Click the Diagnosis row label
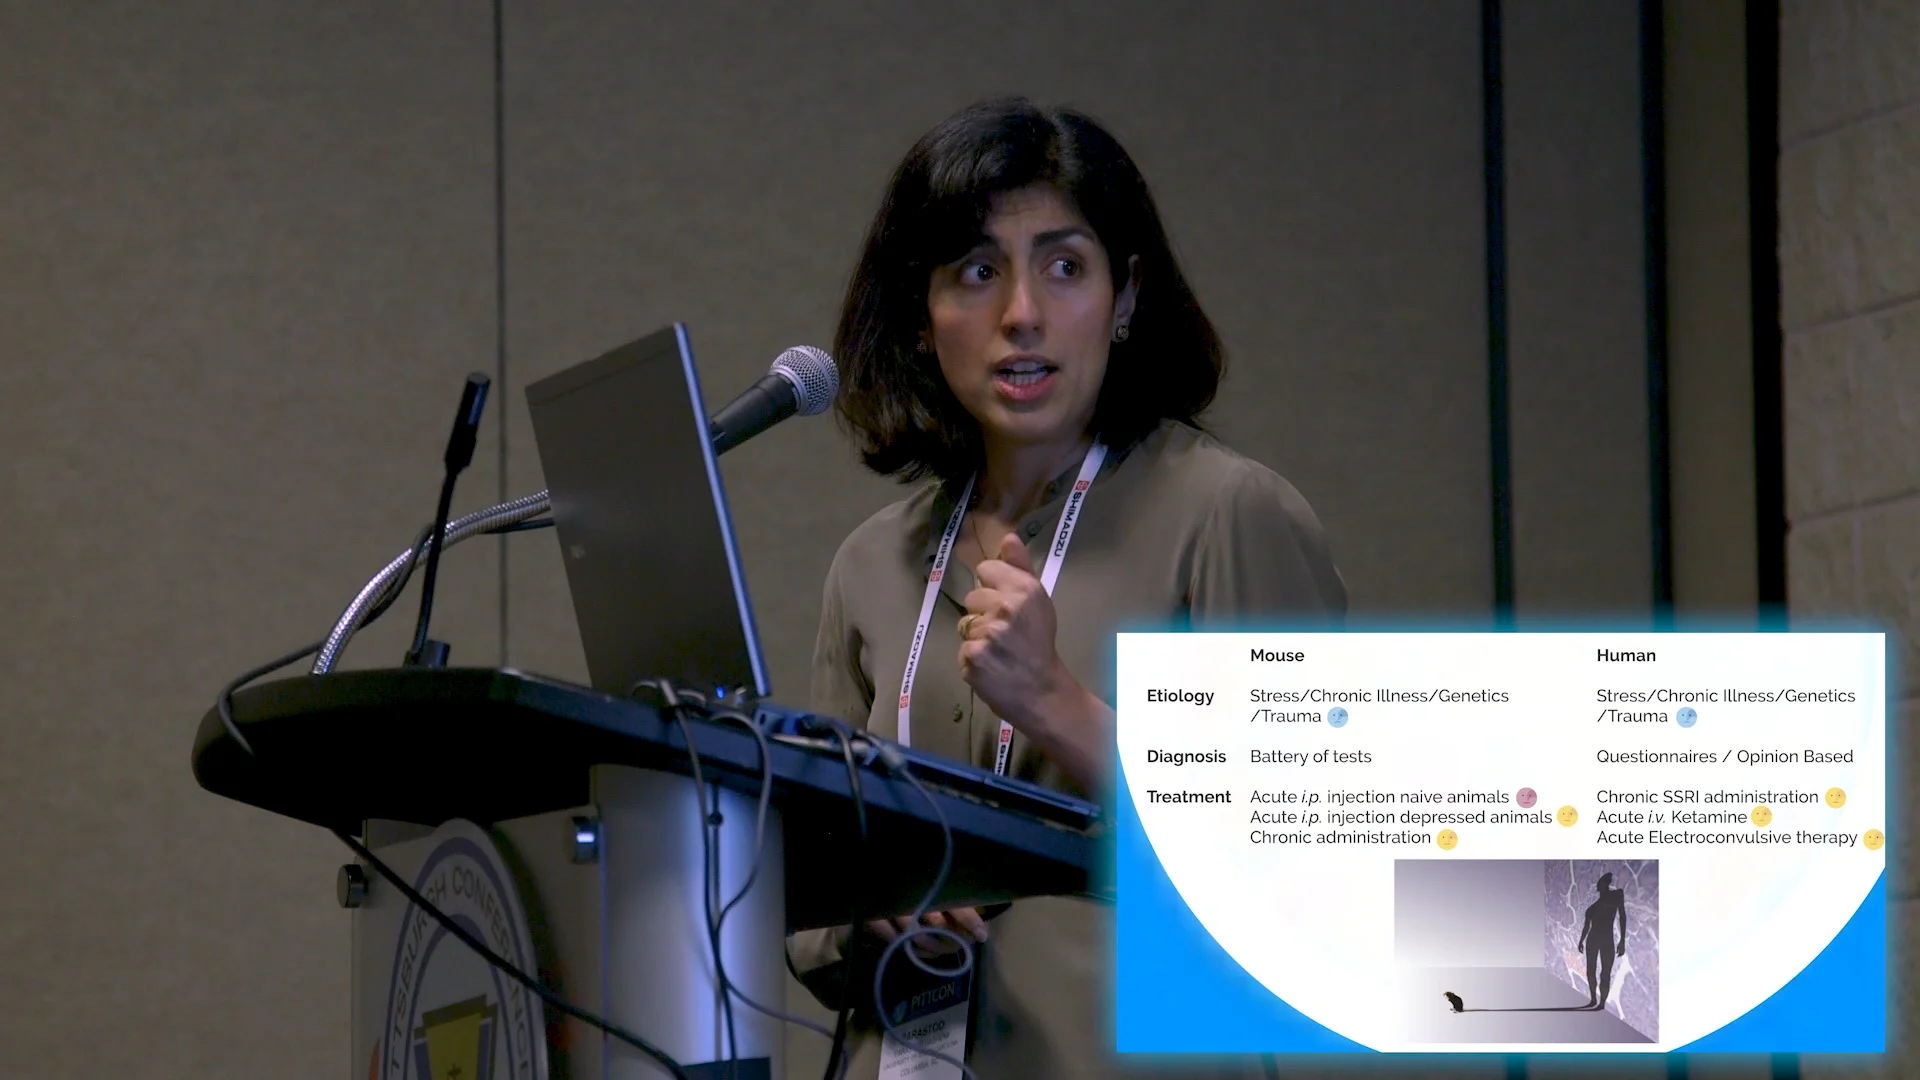 point(1186,756)
